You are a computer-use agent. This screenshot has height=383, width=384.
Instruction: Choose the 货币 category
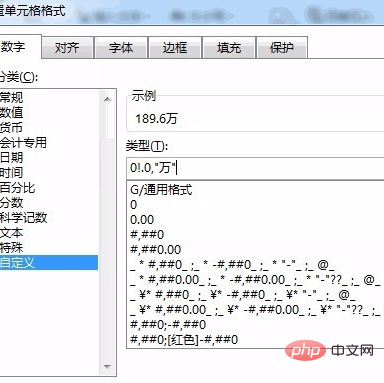[49, 128]
